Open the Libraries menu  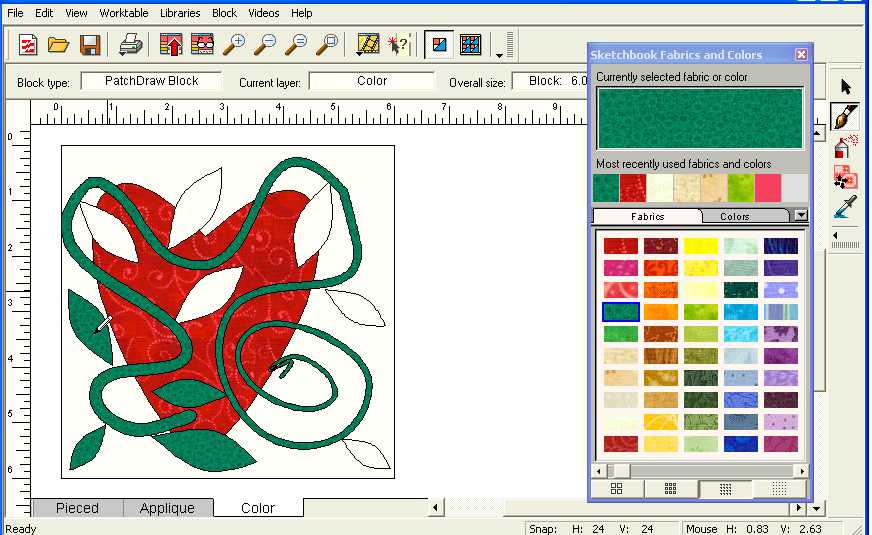(178, 13)
